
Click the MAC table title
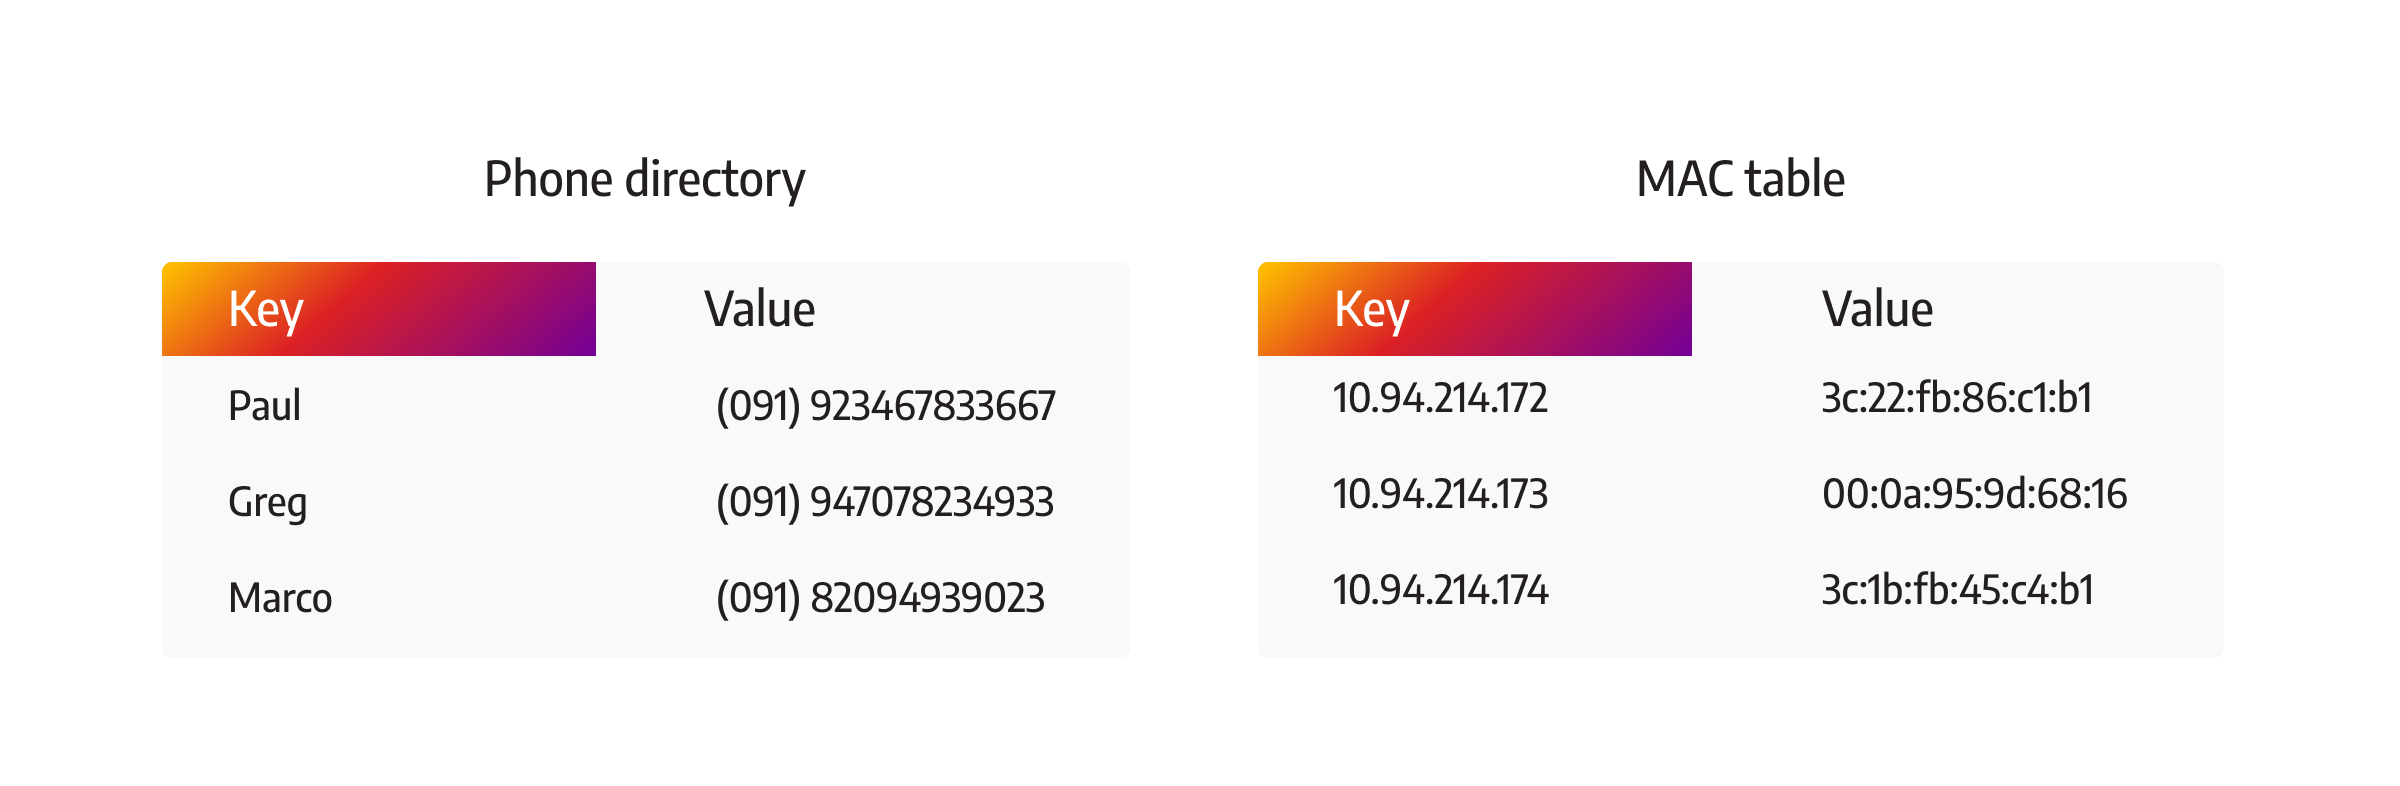click(1740, 180)
